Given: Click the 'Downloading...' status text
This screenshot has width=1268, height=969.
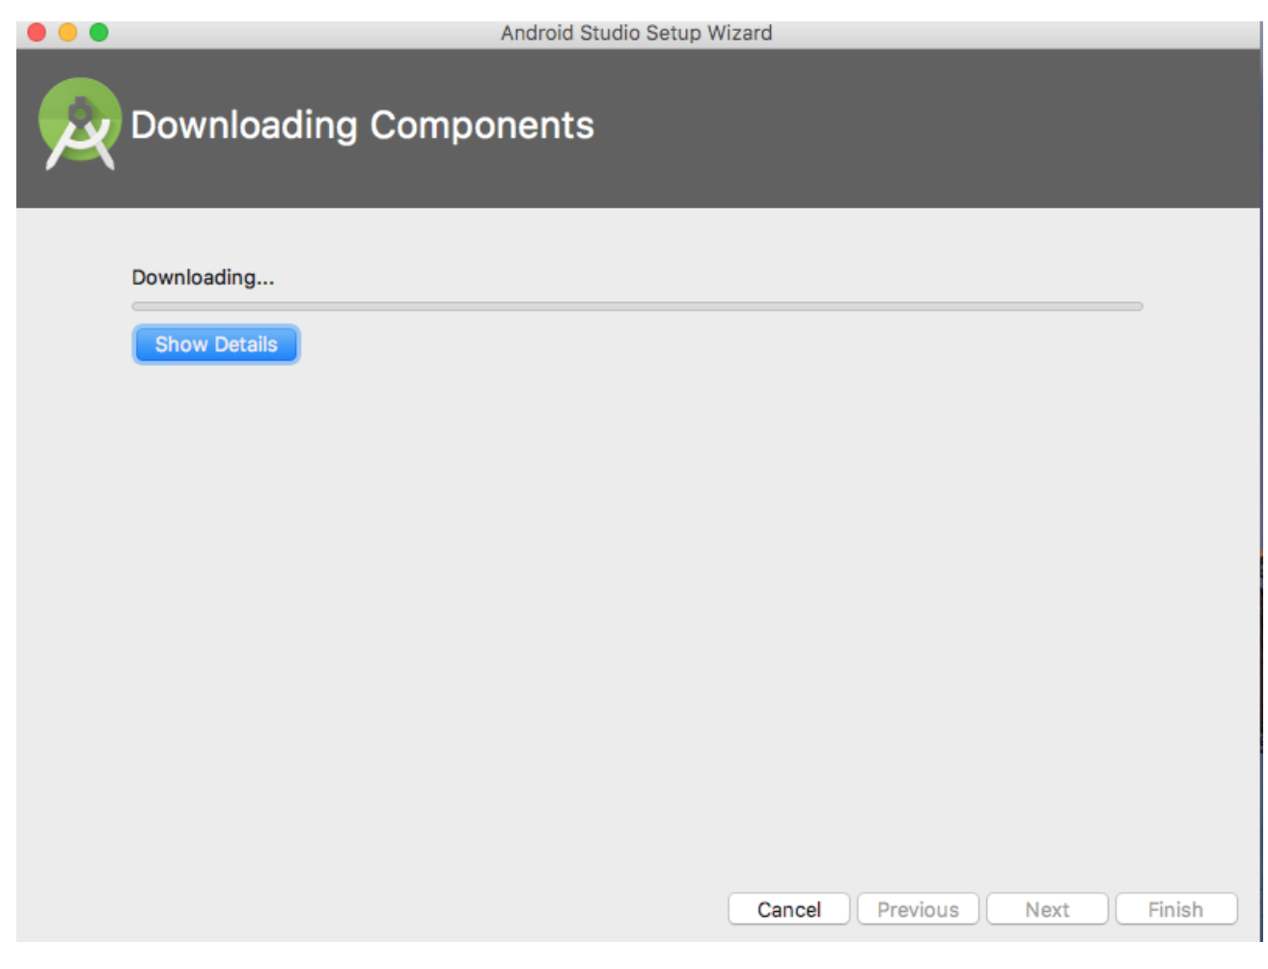Looking at the screenshot, I should tap(203, 278).
